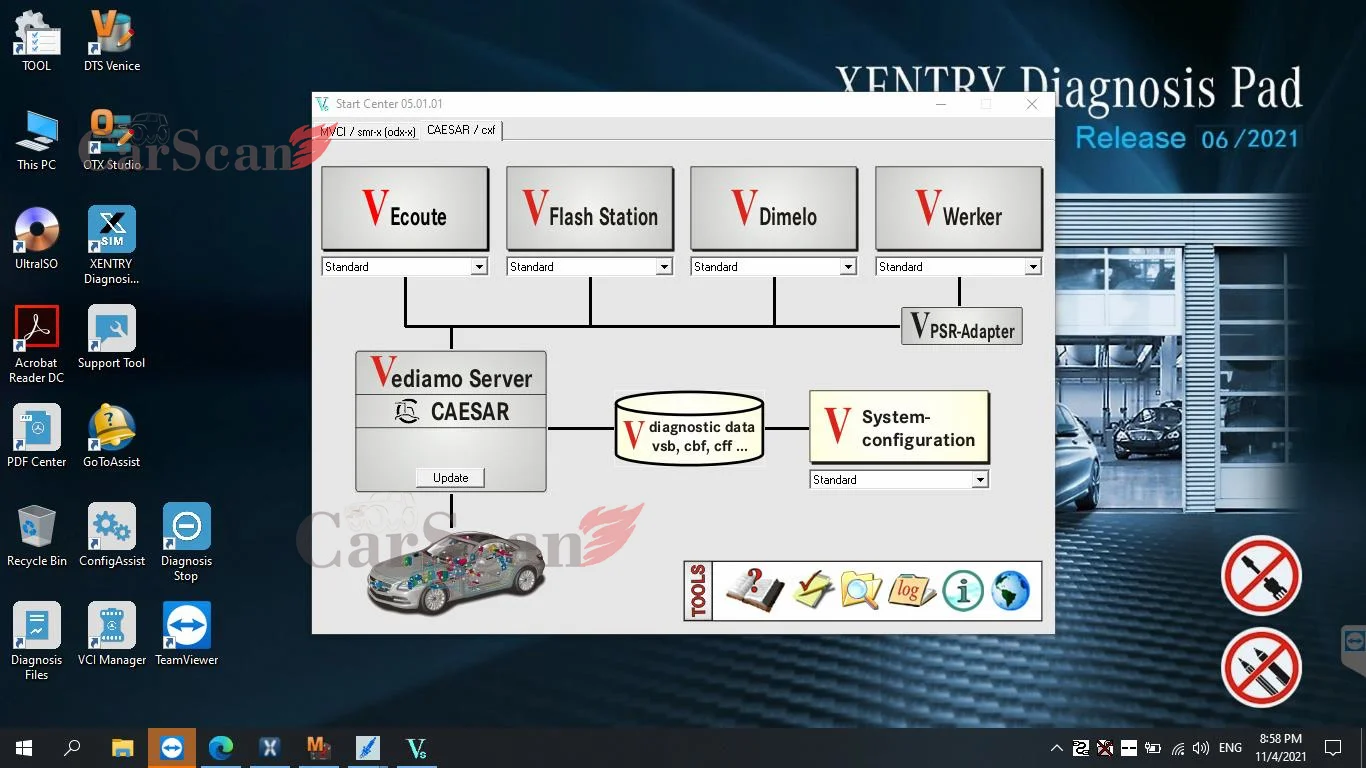This screenshot has height=768, width=1366.
Task: Expand the Flash Station Standard dropdown
Action: (663, 267)
